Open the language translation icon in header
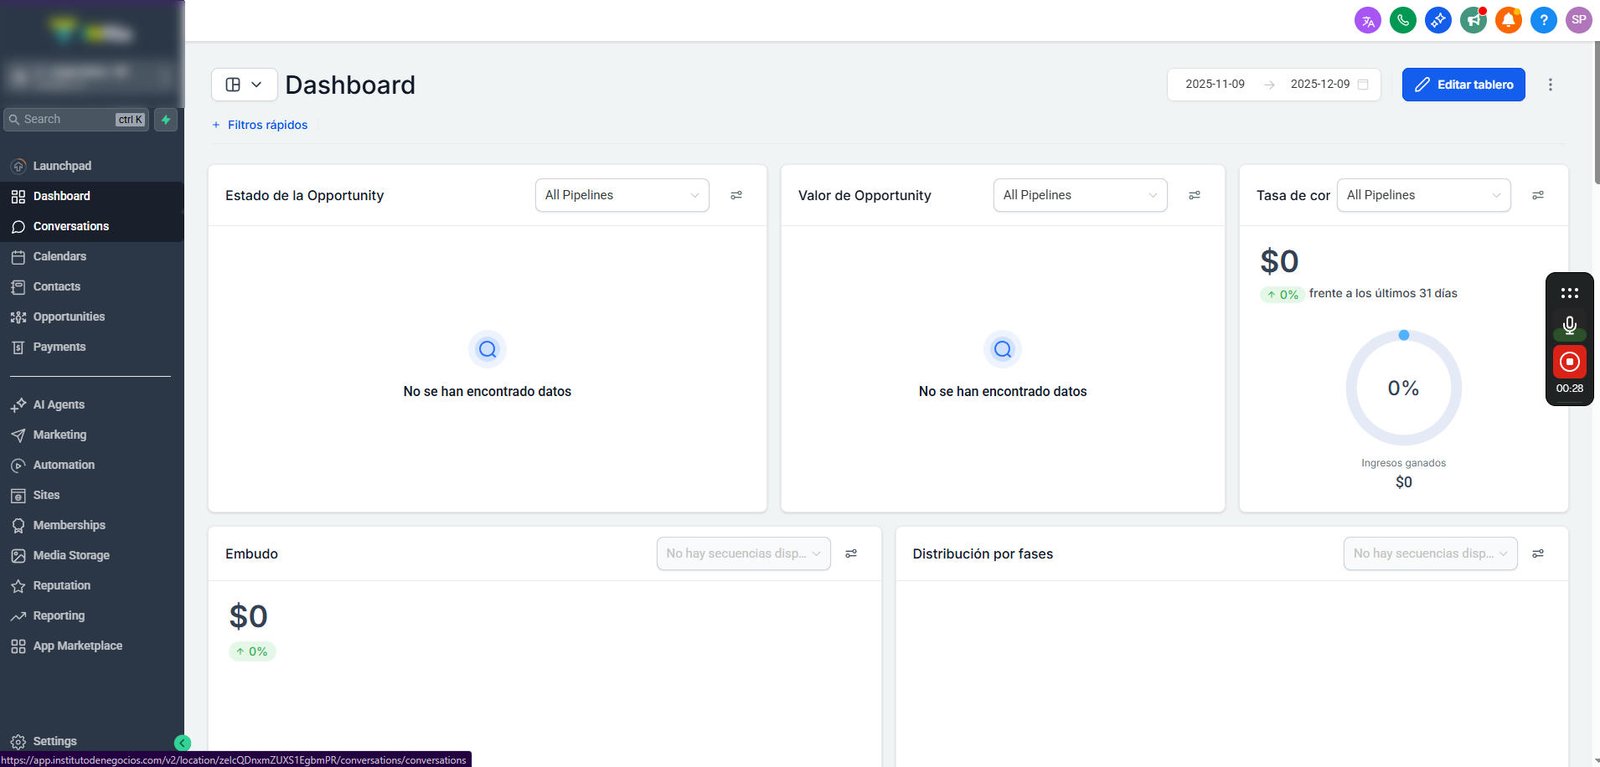The width and height of the screenshot is (1600, 767). point(1368,20)
